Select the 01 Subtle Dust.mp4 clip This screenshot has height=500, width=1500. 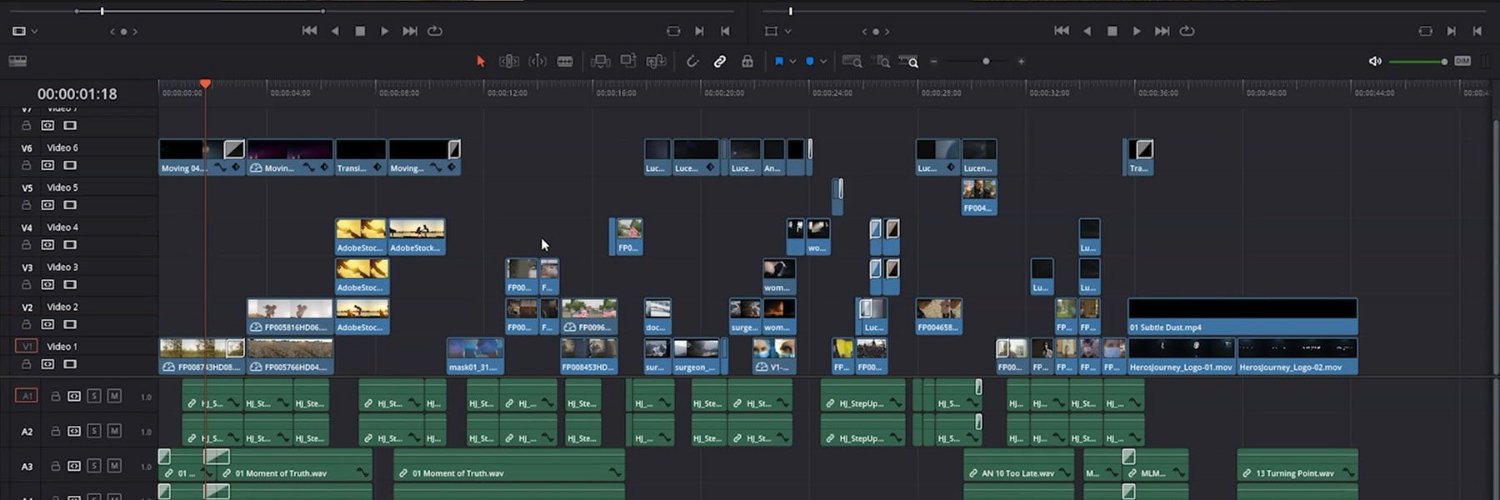pyautogui.click(x=1243, y=316)
